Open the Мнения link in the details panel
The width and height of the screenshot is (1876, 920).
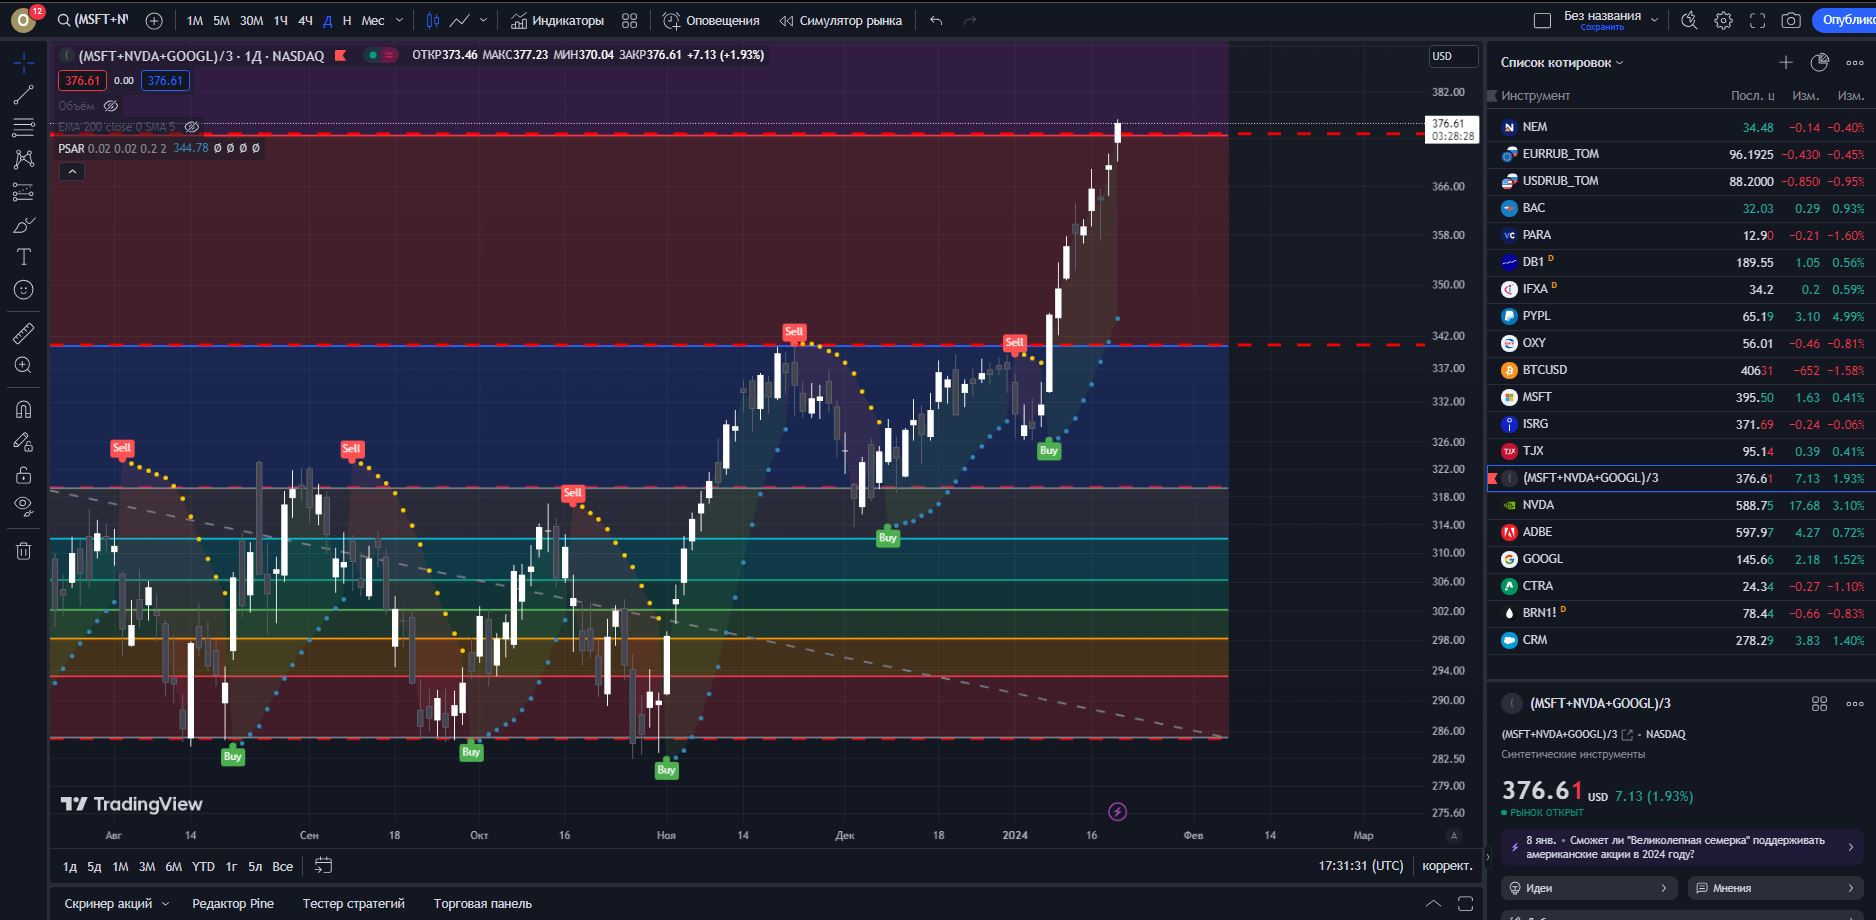(1776, 888)
